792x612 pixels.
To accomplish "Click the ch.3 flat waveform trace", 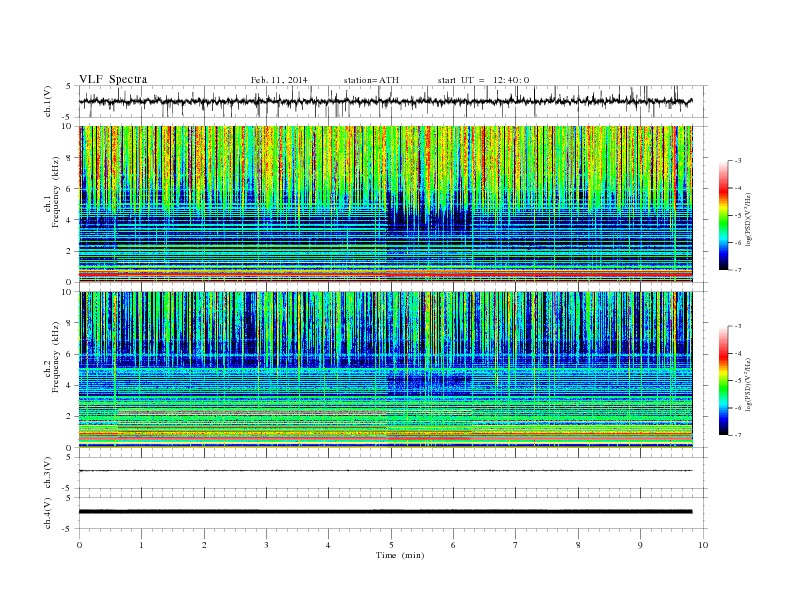I will coord(385,471).
